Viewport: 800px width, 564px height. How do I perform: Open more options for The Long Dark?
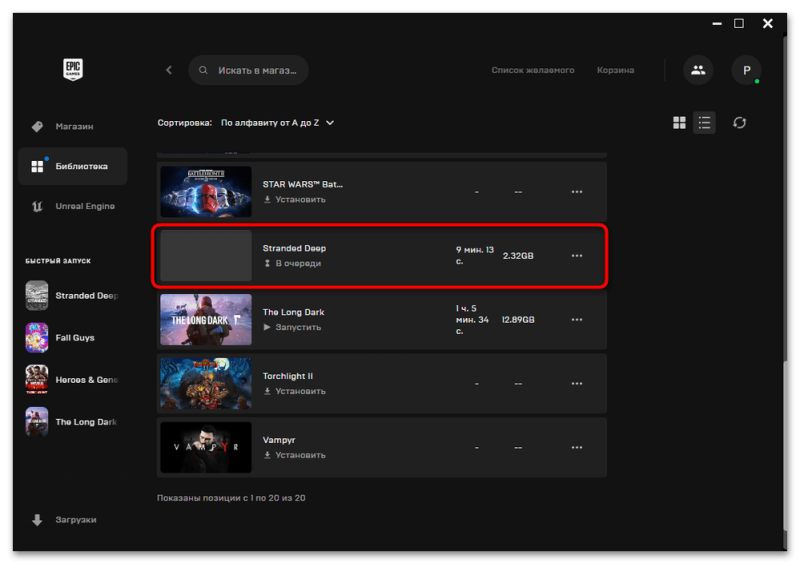pyautogui.click(x=577, y=320)
